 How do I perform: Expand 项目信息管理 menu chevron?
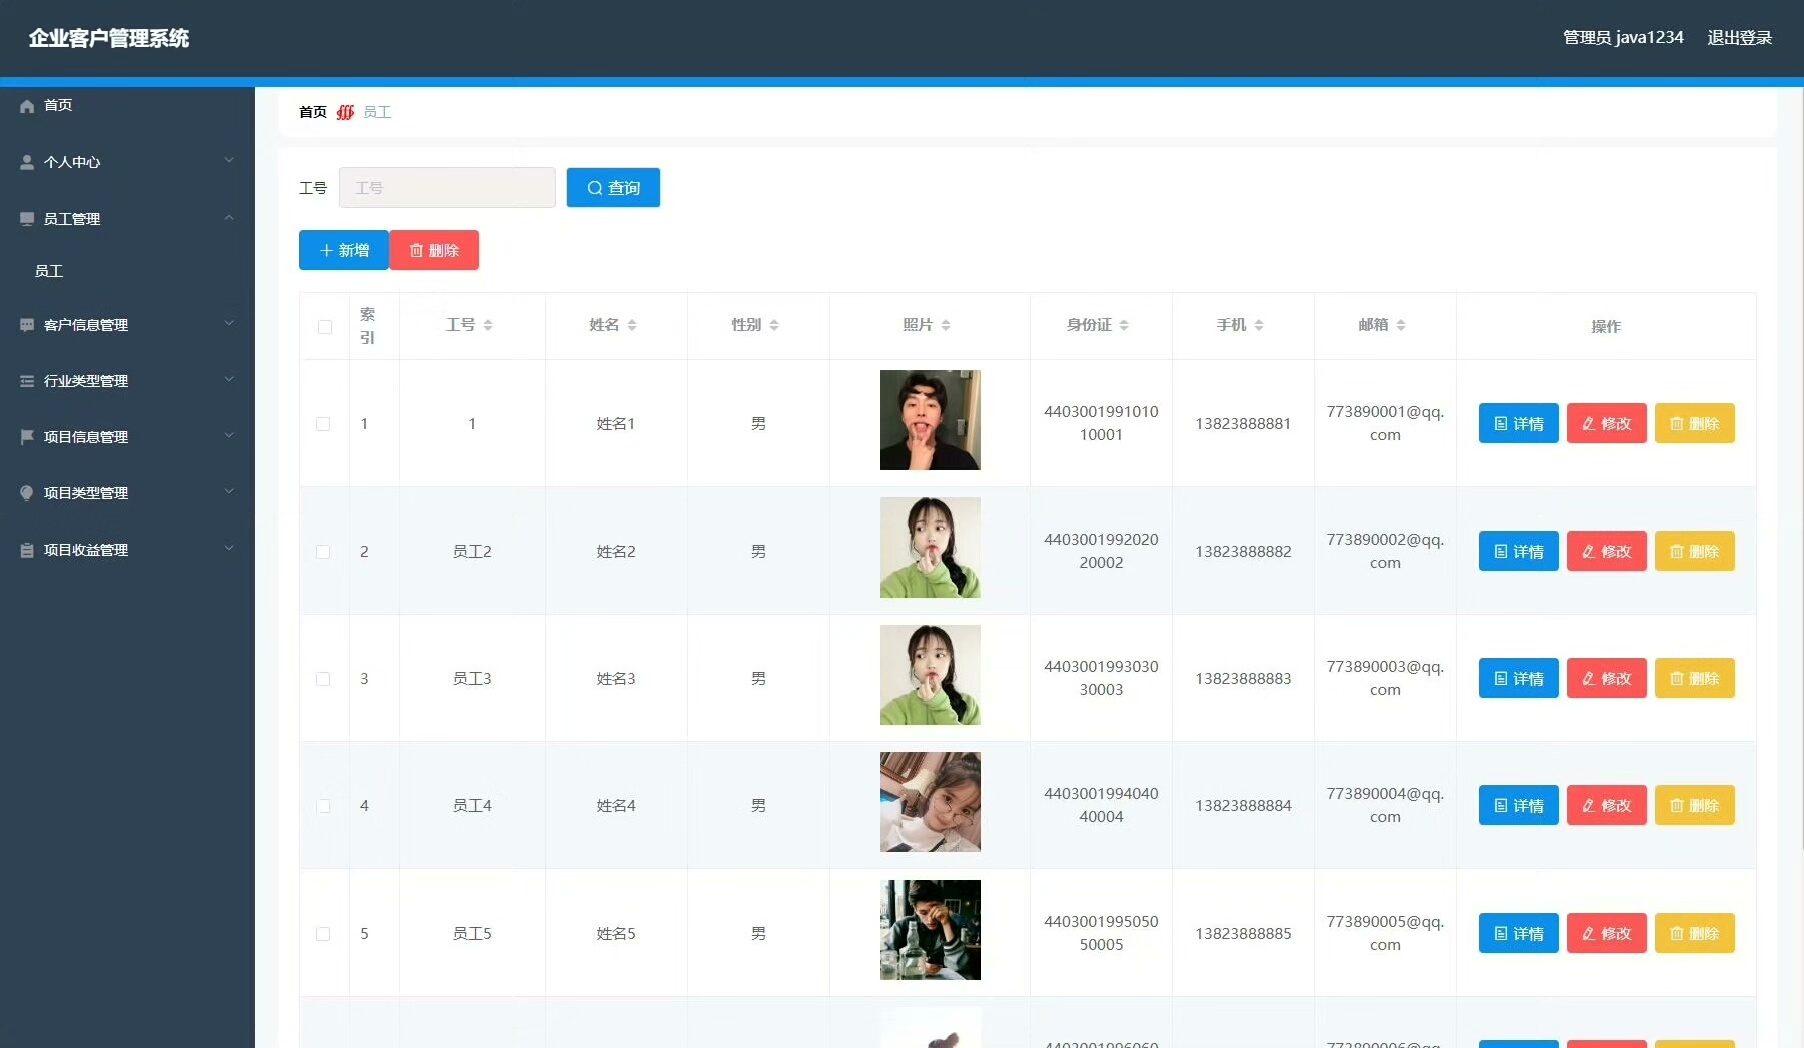(x=229, y=435)
